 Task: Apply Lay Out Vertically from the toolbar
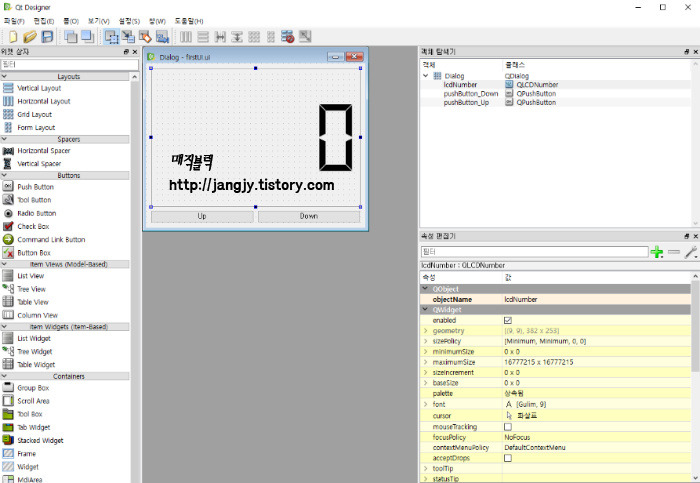tap(203, 37)
